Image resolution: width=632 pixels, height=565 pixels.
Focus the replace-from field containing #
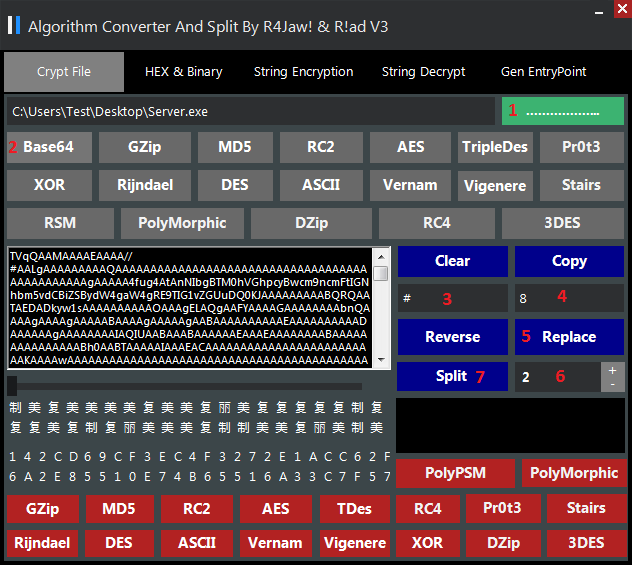(x=452, y=299)
